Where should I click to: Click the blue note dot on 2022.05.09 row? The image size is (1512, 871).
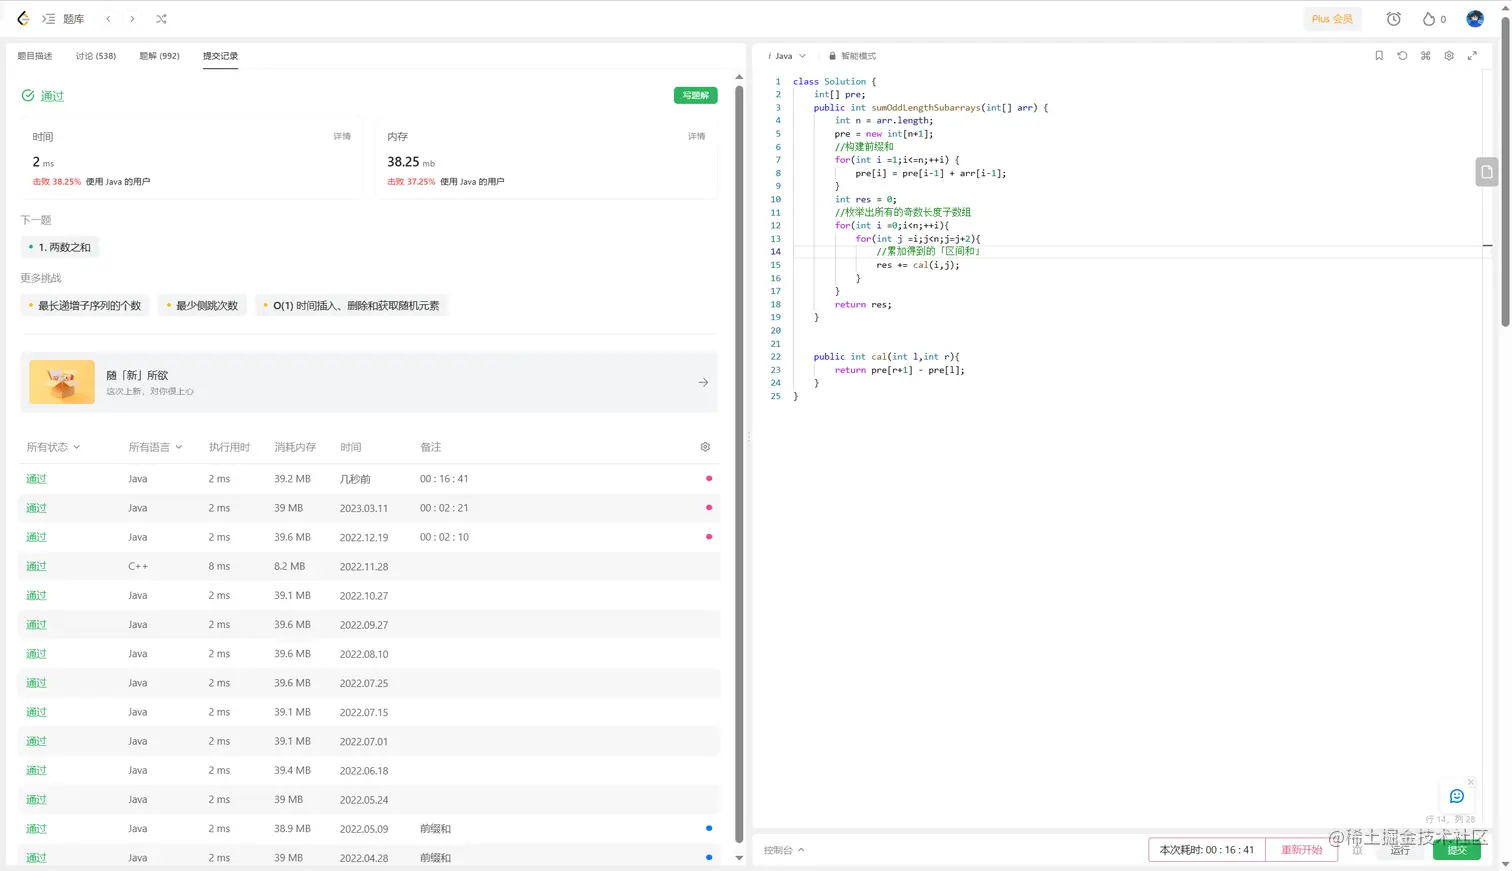(709, 828)
